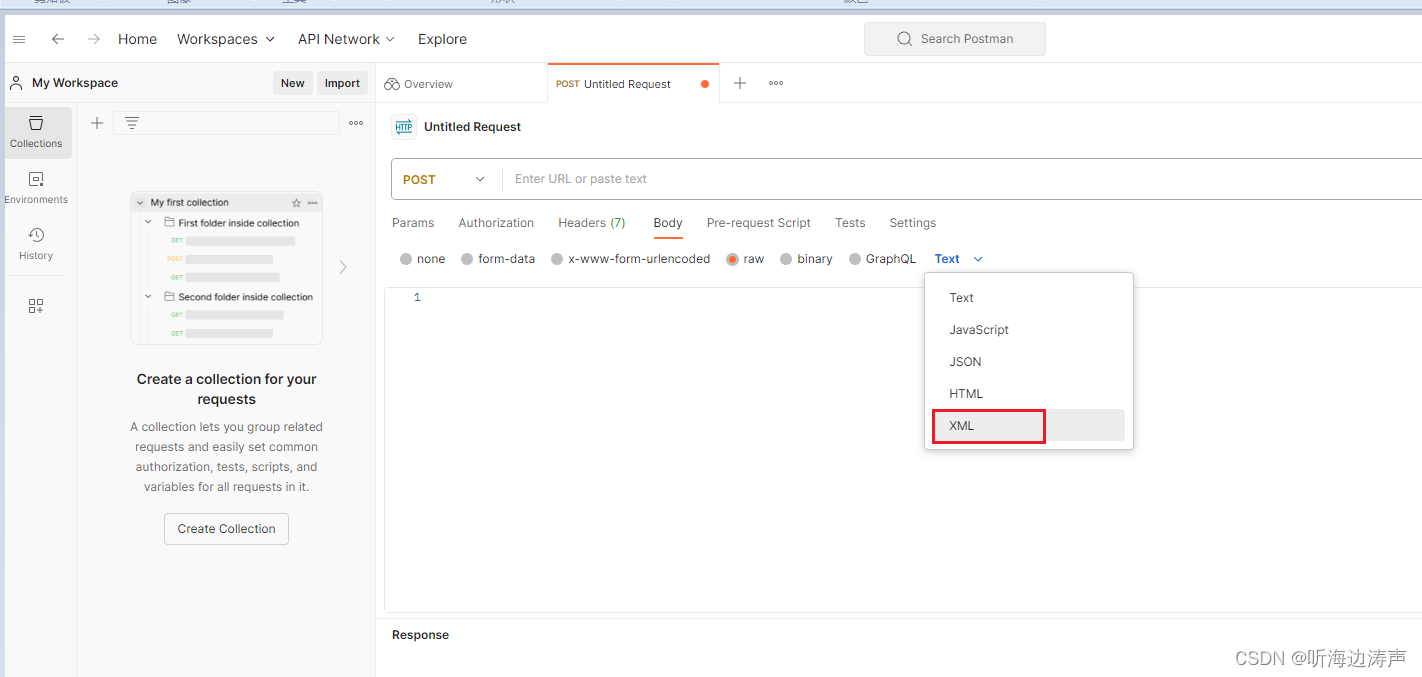
Task: Click the Create Collection button
Action: pos(226,528)
